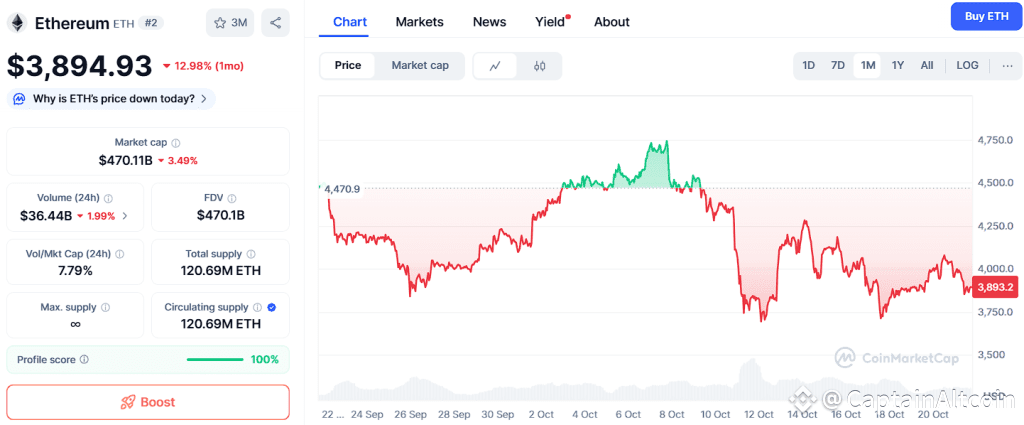This screenshot has height=425, width=1024.
Task: Enable LOG scale on chart
Action: point(967,66)
